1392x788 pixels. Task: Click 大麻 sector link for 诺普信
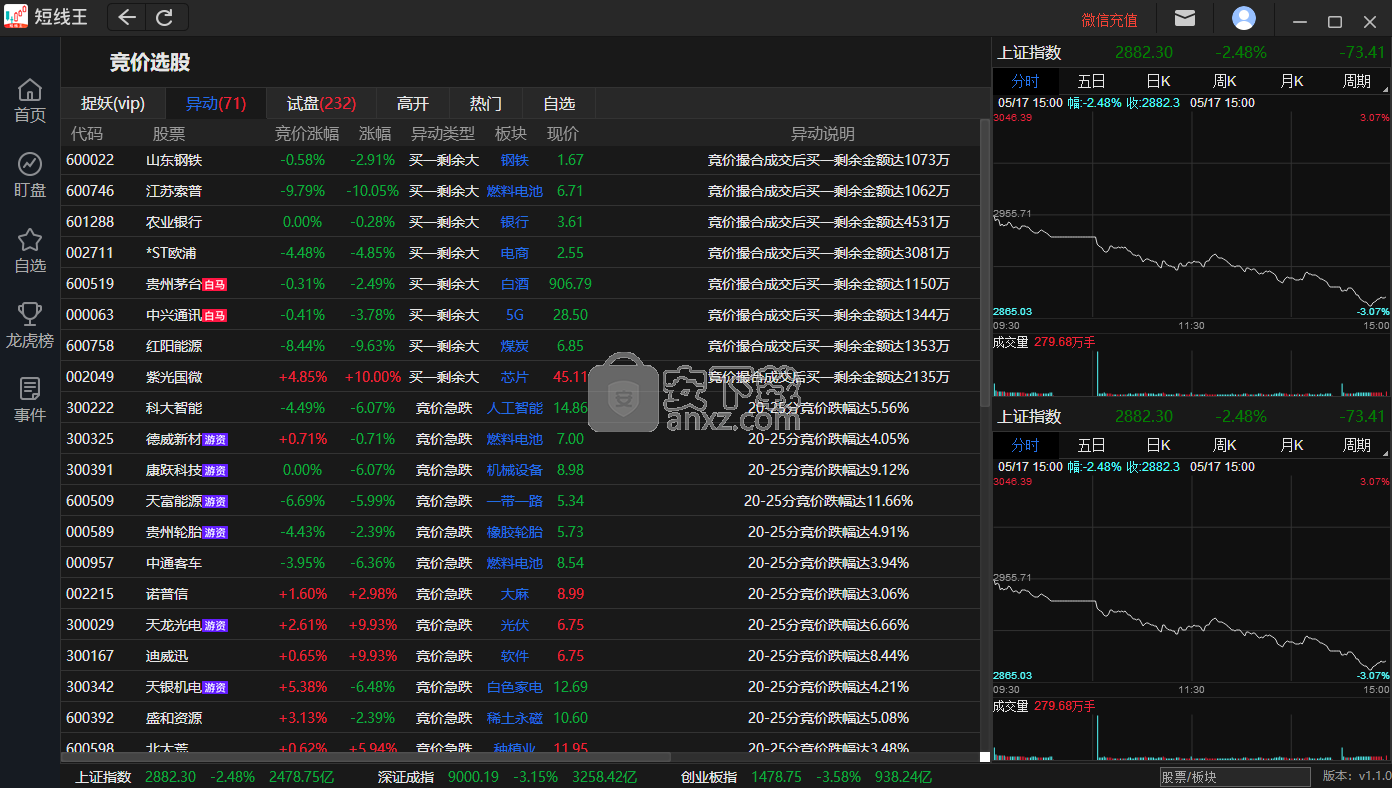point(515,594)
